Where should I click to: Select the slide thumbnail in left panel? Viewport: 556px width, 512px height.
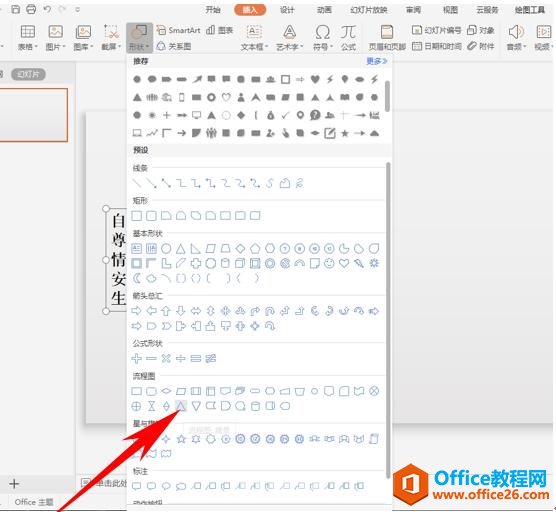point(34,115)
